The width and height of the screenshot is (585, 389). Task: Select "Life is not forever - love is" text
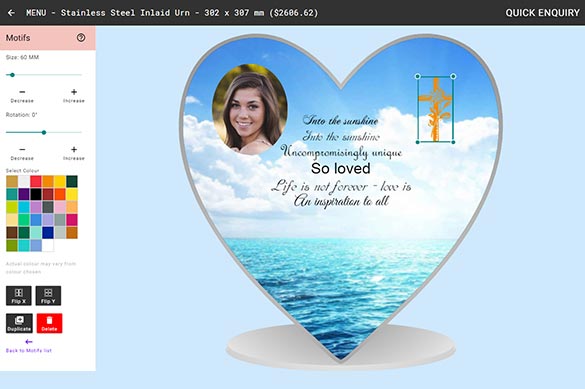341,186
